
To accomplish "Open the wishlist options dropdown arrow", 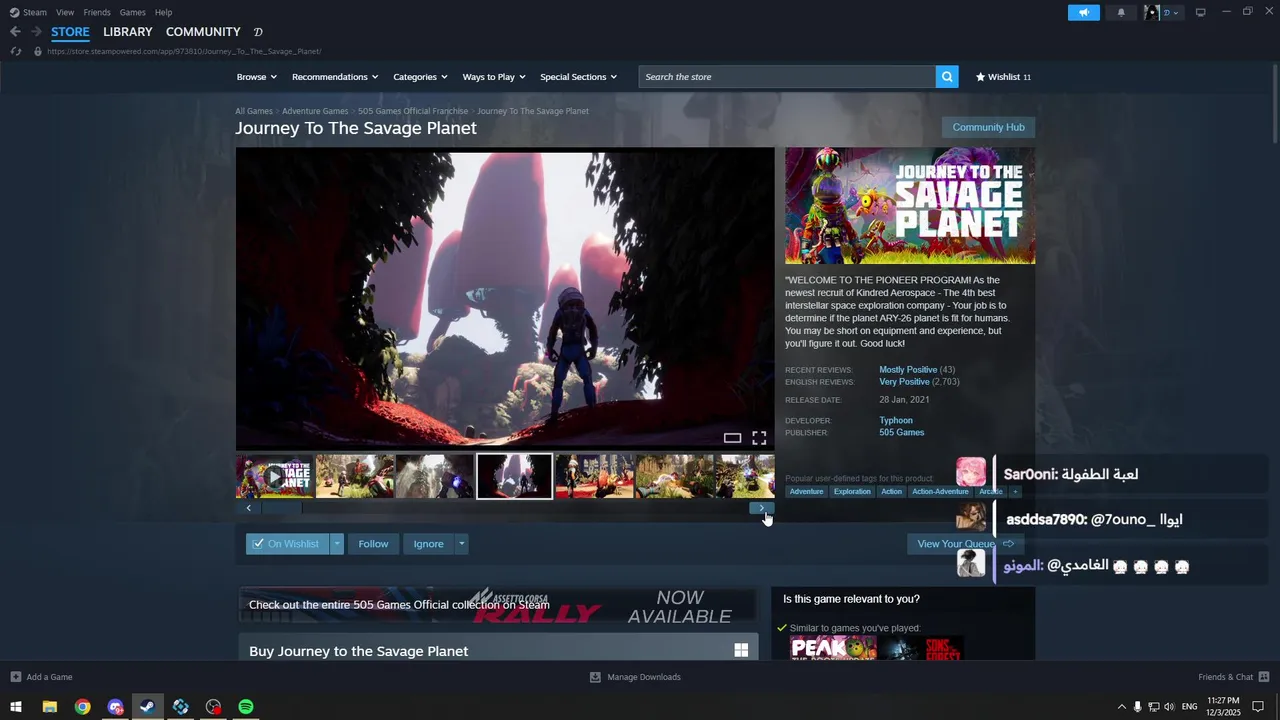I will [x=337, y=544].
